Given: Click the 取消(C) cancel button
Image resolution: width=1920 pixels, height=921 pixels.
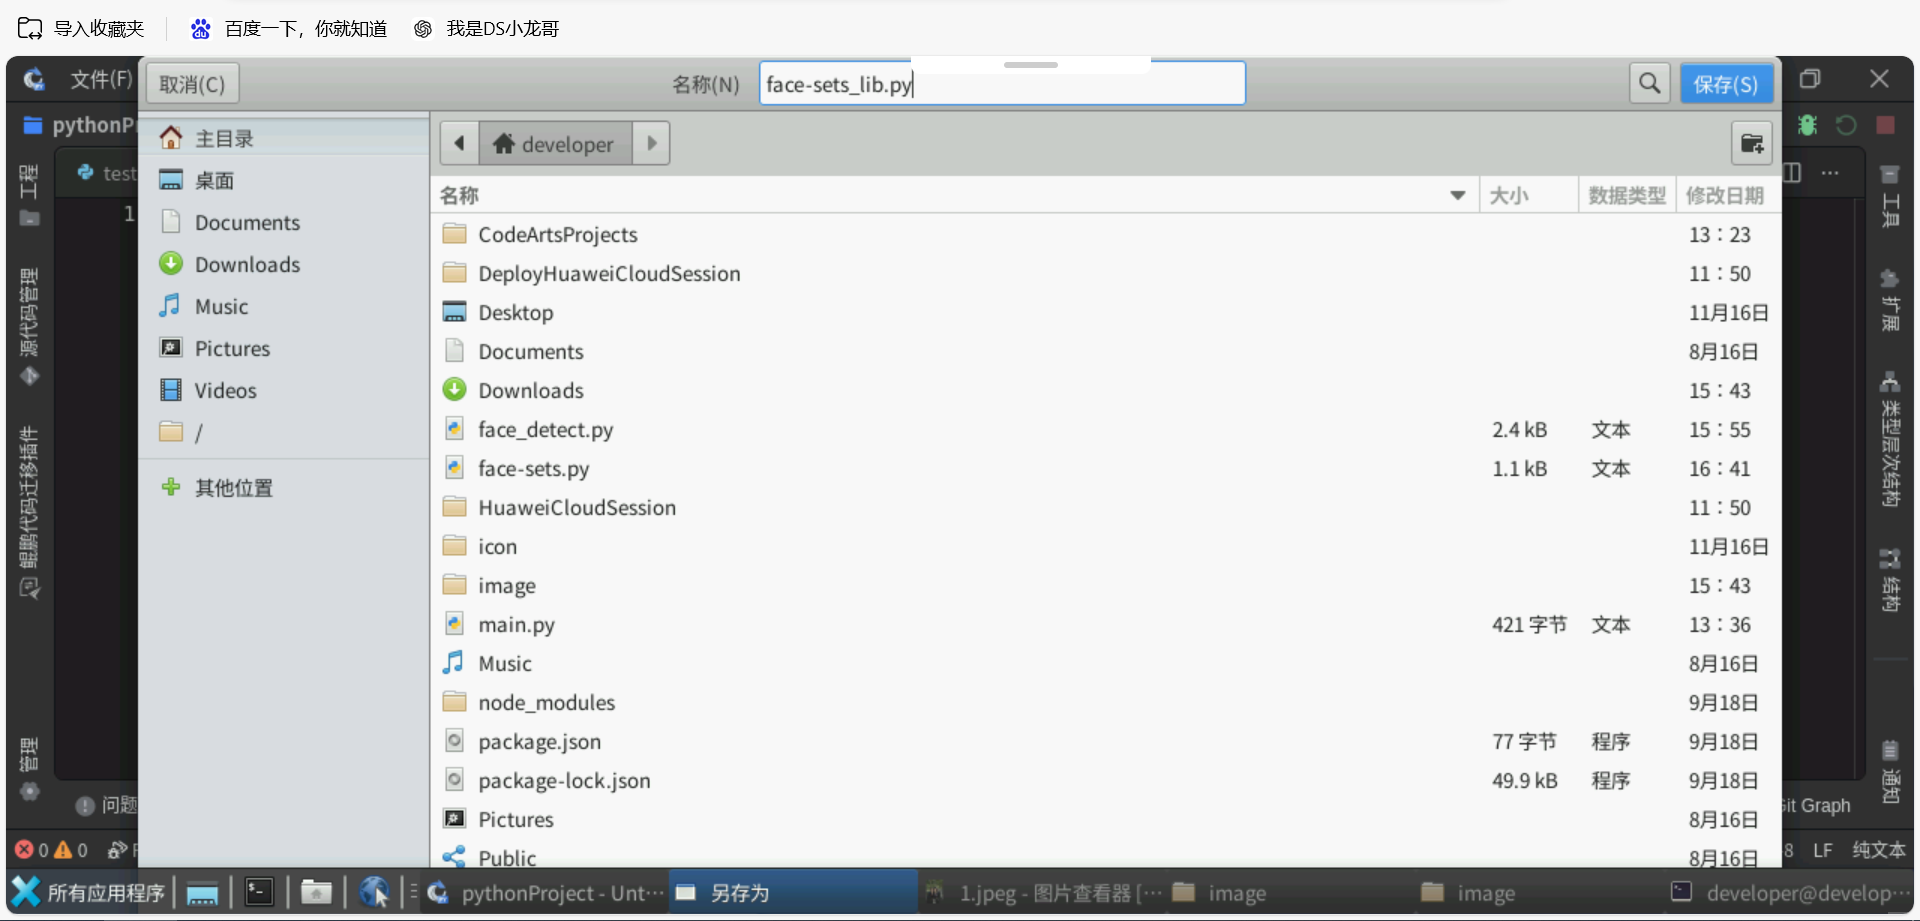Looking at the screenshot, I should point(192,84).
